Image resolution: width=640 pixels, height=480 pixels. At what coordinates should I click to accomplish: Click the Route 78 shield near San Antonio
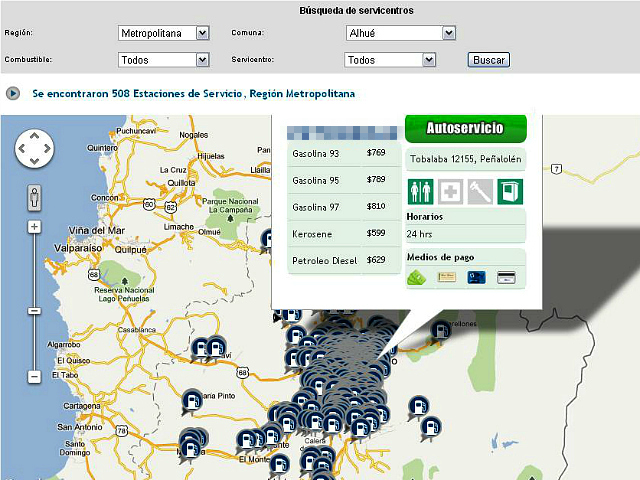pyautogui.click(x=122, y=430)
